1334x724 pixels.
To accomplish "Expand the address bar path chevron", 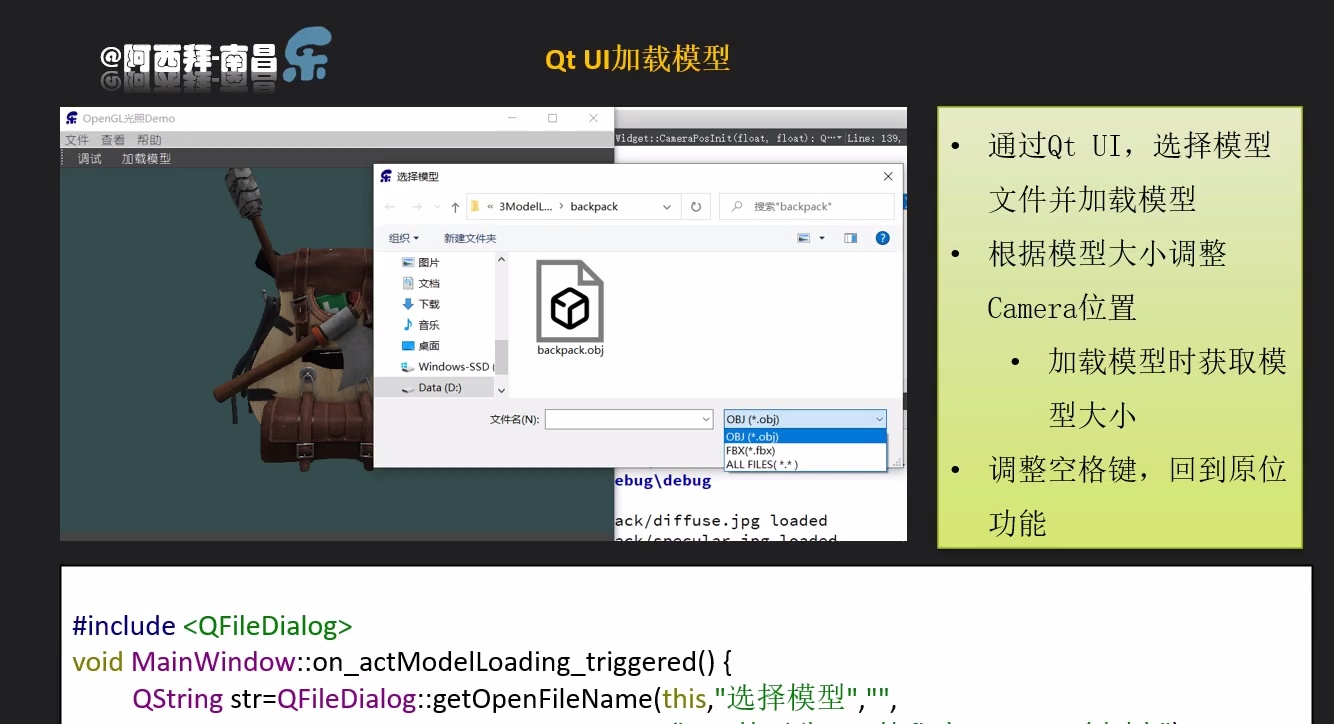I will (x=666, y=206).
